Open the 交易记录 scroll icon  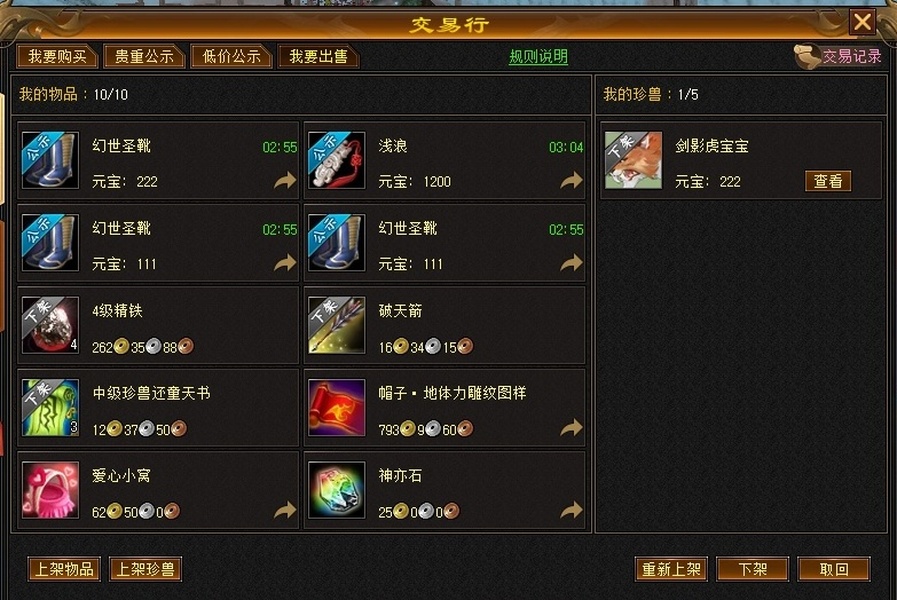pos(807,56)
